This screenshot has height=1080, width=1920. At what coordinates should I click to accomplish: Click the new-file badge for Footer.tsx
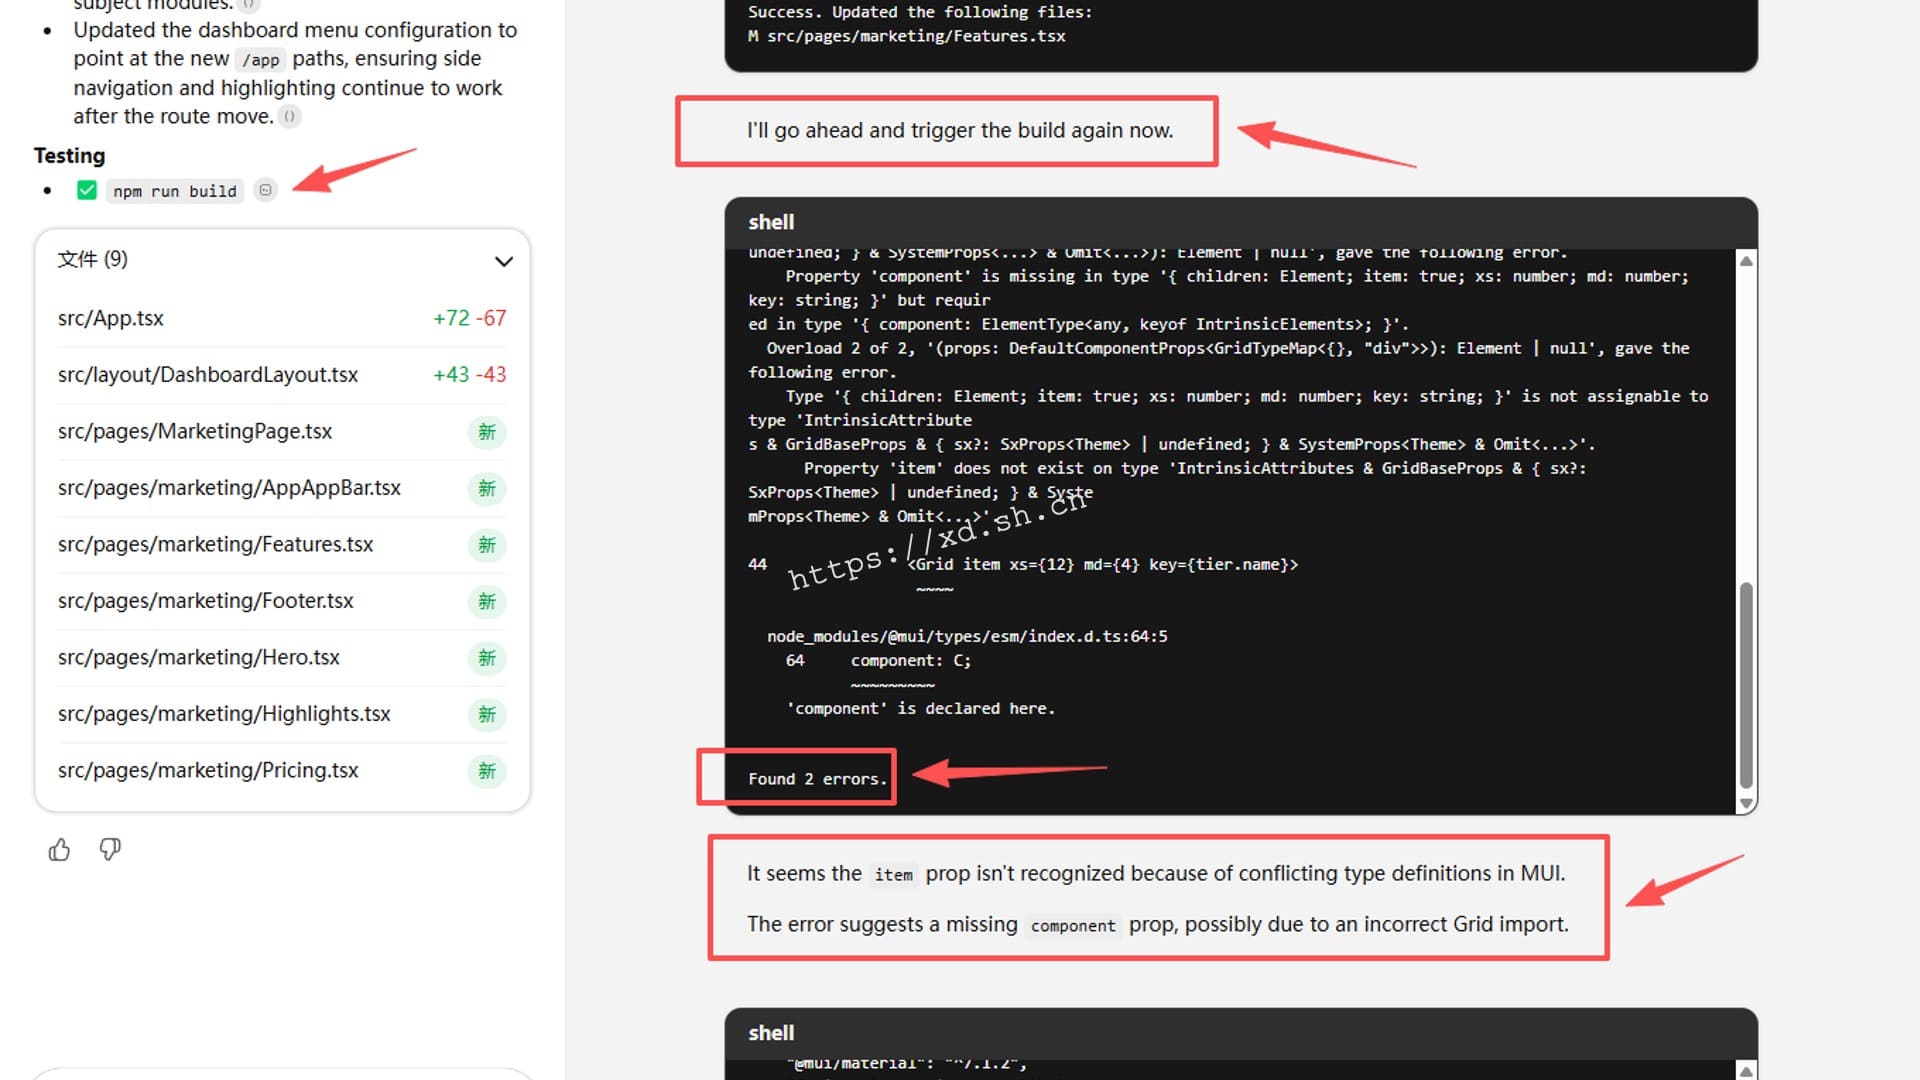(x=487, y=601)
